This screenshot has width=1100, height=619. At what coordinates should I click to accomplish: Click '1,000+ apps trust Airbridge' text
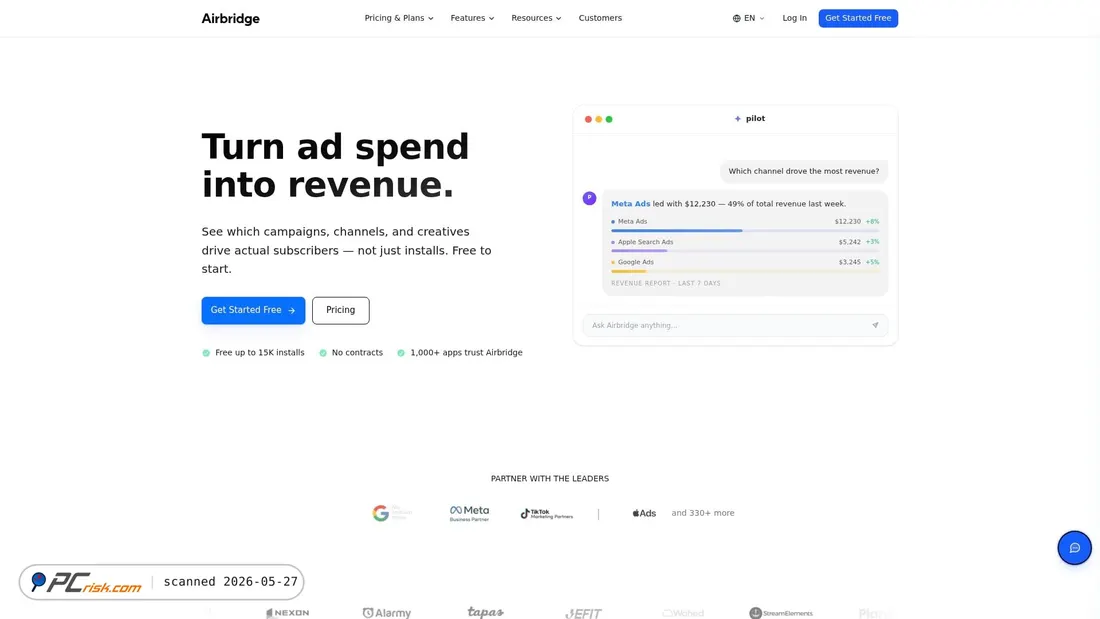click(x=467, y=352)
